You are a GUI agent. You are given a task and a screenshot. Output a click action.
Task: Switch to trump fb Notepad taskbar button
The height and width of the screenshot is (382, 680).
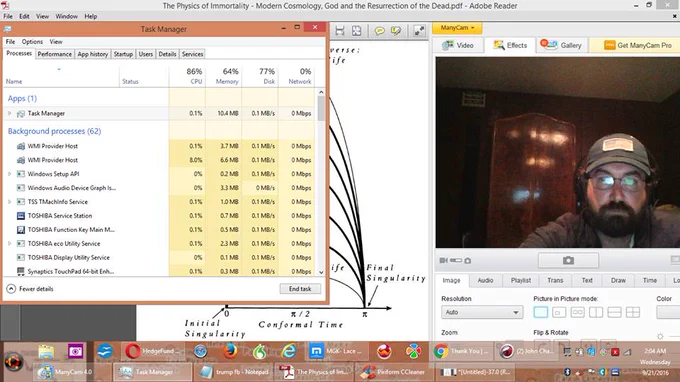pyautogui.click(x=234, y=372)
